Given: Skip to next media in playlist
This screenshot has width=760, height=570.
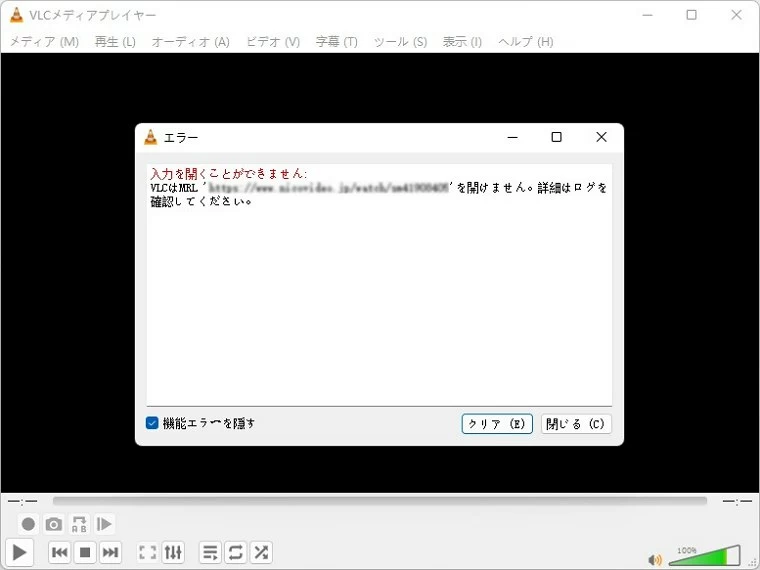Looking at the screenshot, I should [111, 552].
